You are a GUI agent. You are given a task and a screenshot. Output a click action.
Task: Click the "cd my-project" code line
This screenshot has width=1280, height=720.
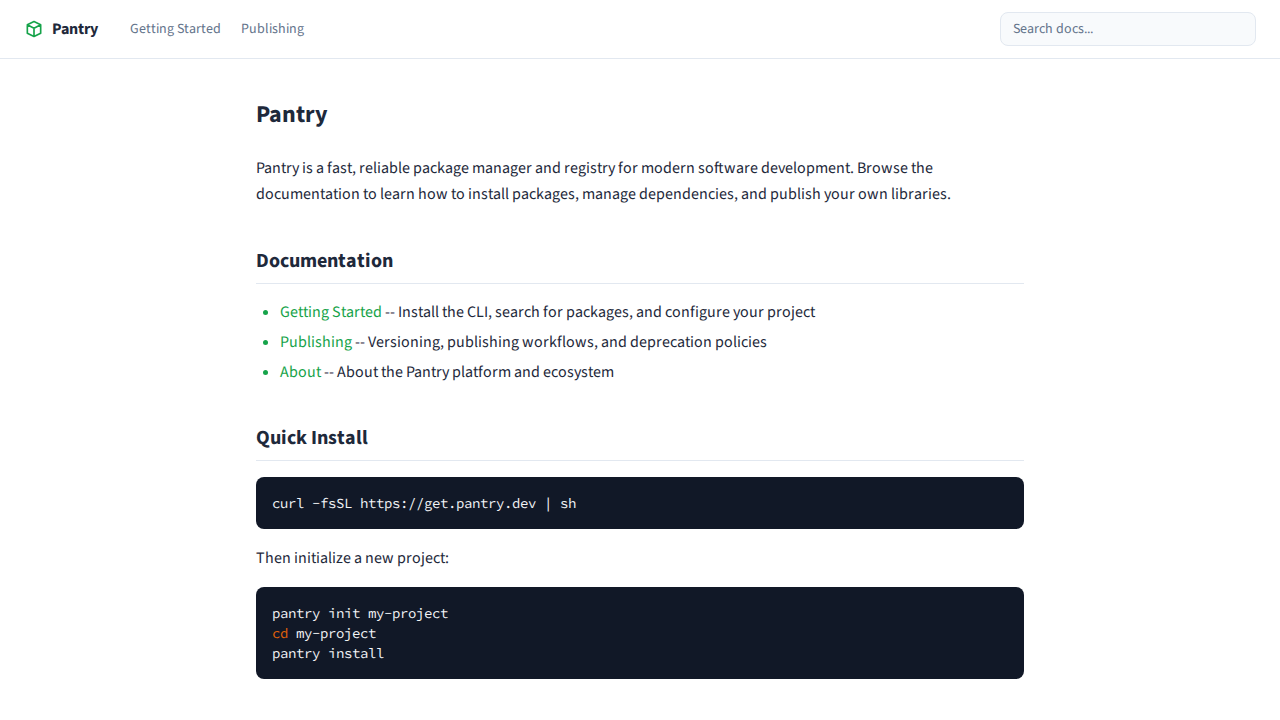(x=324, y=633)
